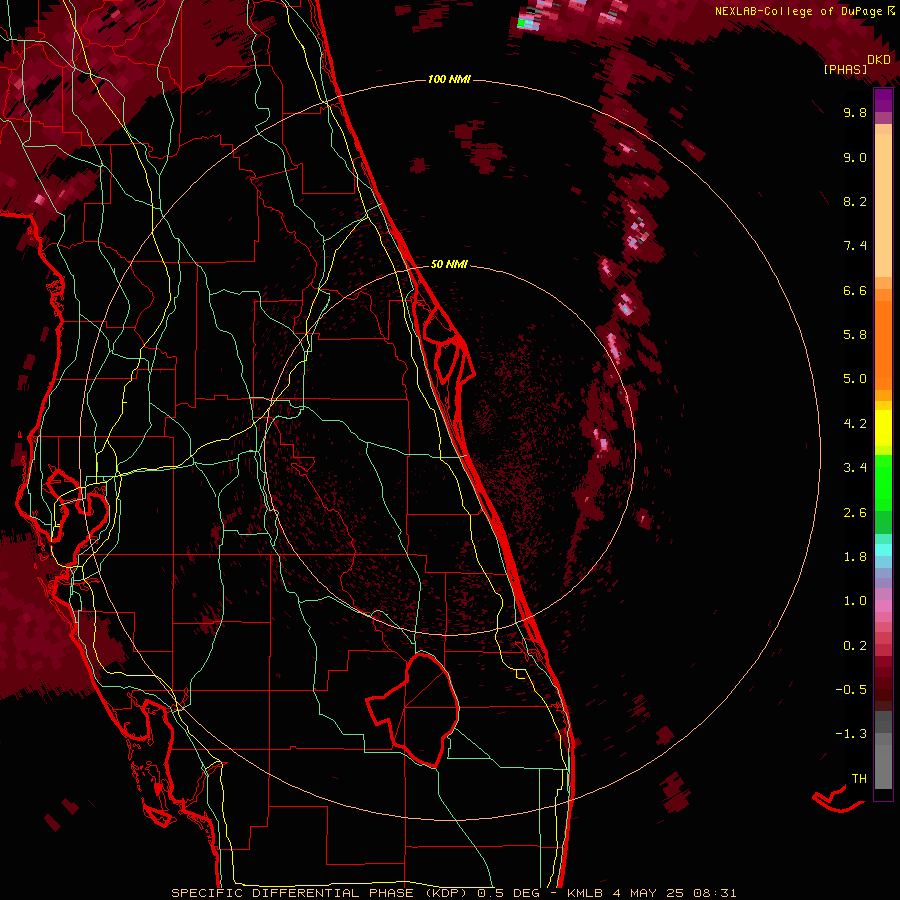Pick the light peach color bar segment
The width and height of the screenshot is (900, 900).
[883, 205]
